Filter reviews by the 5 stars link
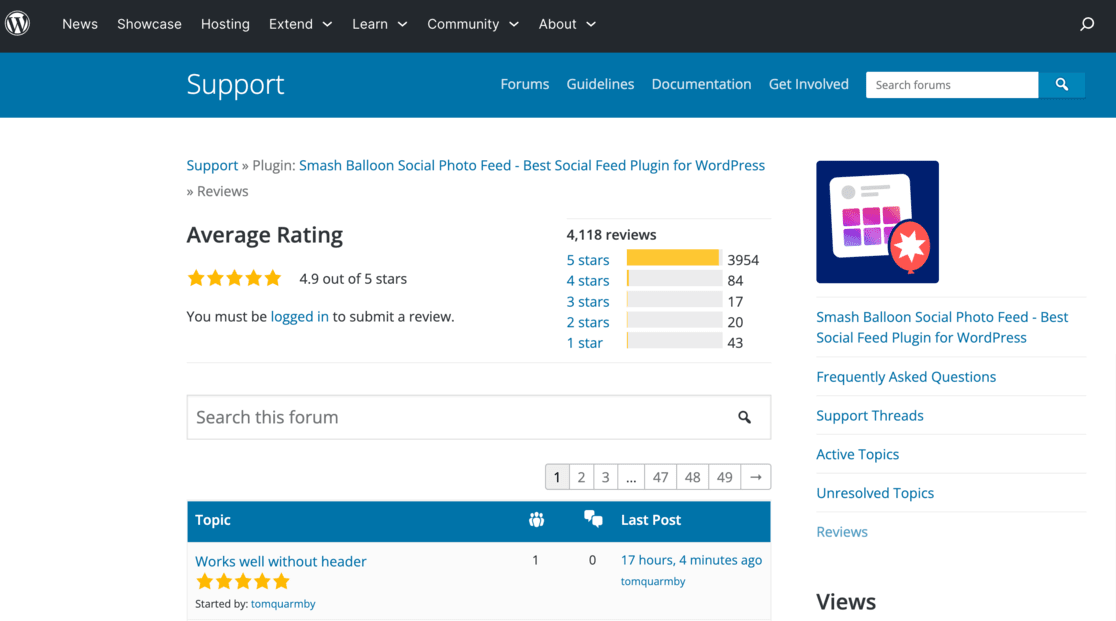 587,260
